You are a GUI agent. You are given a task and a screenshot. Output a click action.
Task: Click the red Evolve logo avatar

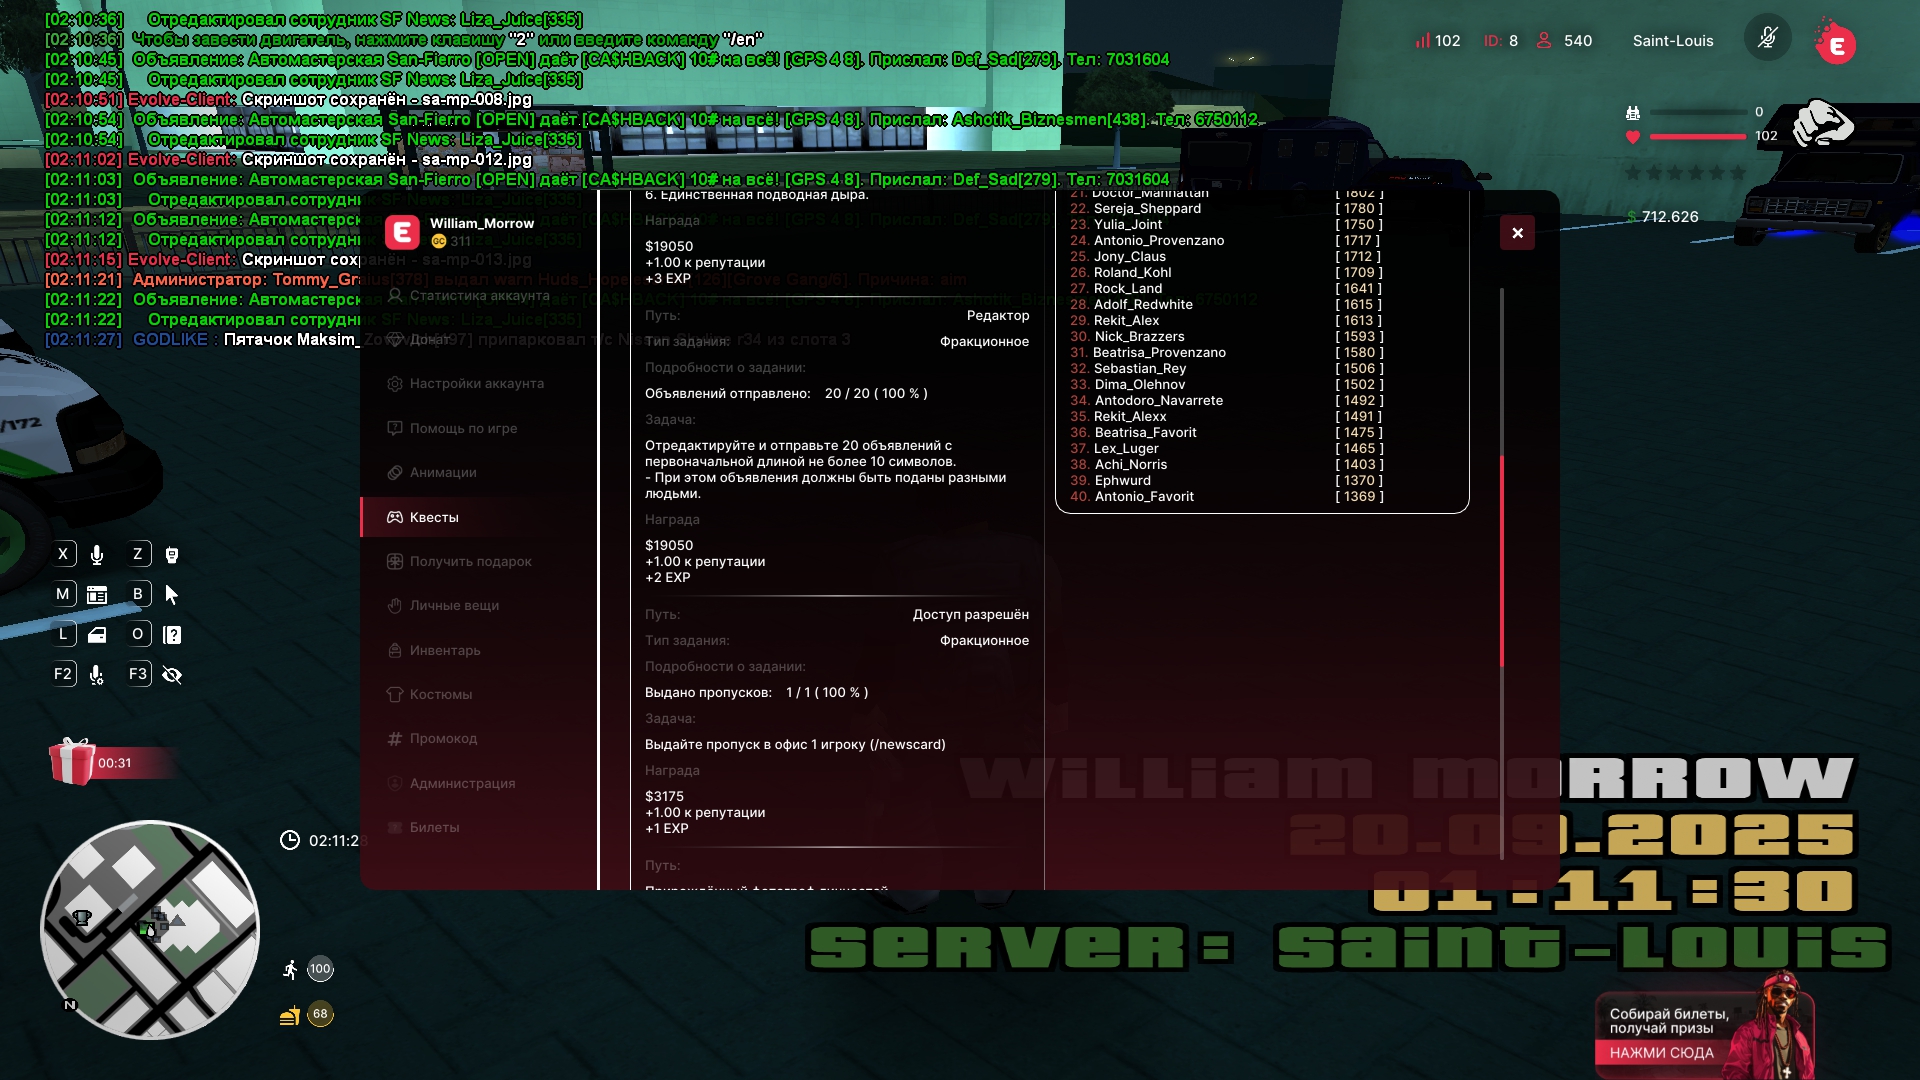coord(1836,44)
